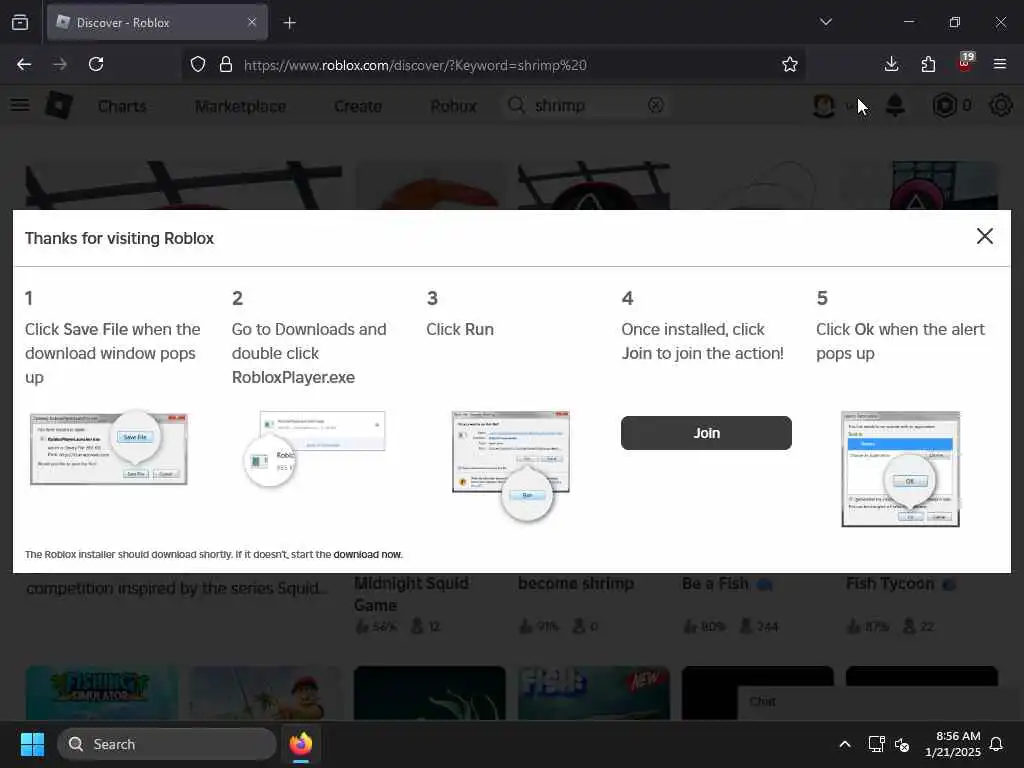Open the Midnight Squid Game experience
Screen dimensions: 1024x768
(411, 594)
